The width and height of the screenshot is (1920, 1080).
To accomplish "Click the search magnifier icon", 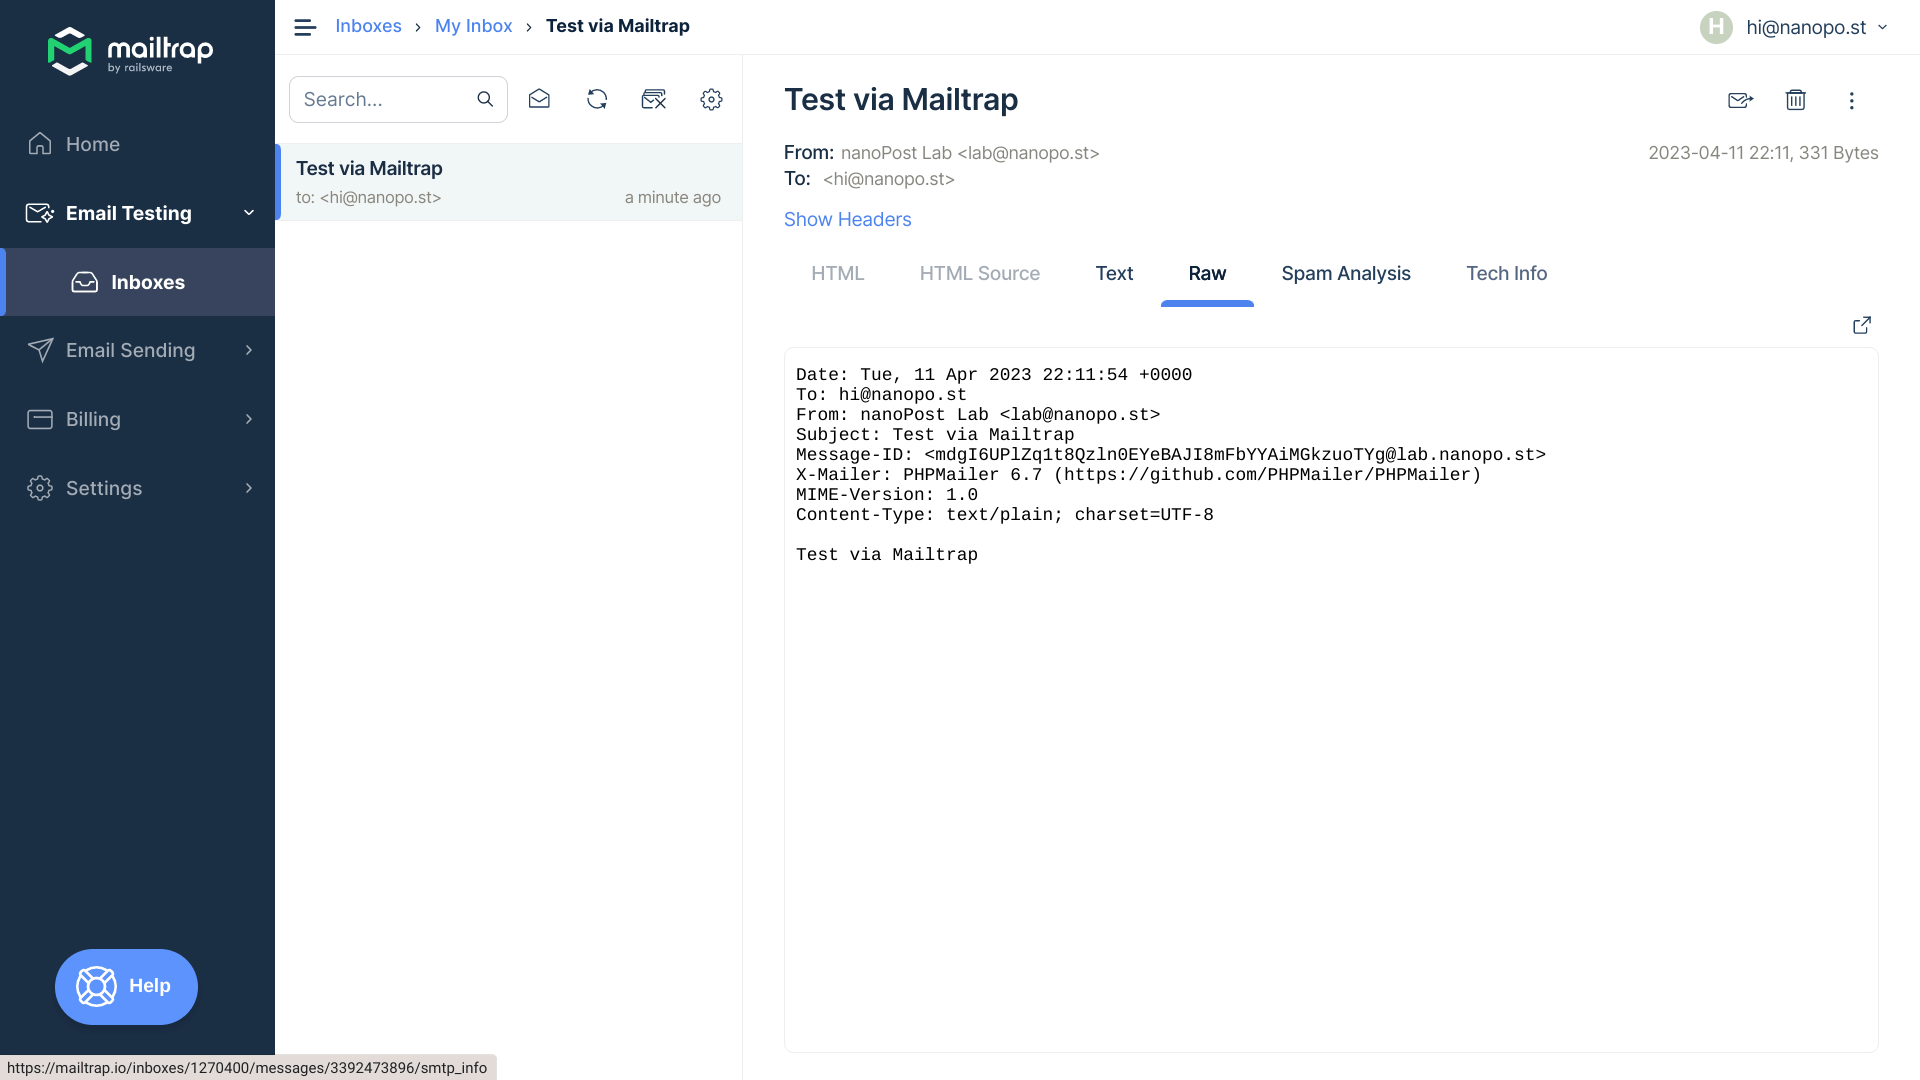I will pos(485,99).
